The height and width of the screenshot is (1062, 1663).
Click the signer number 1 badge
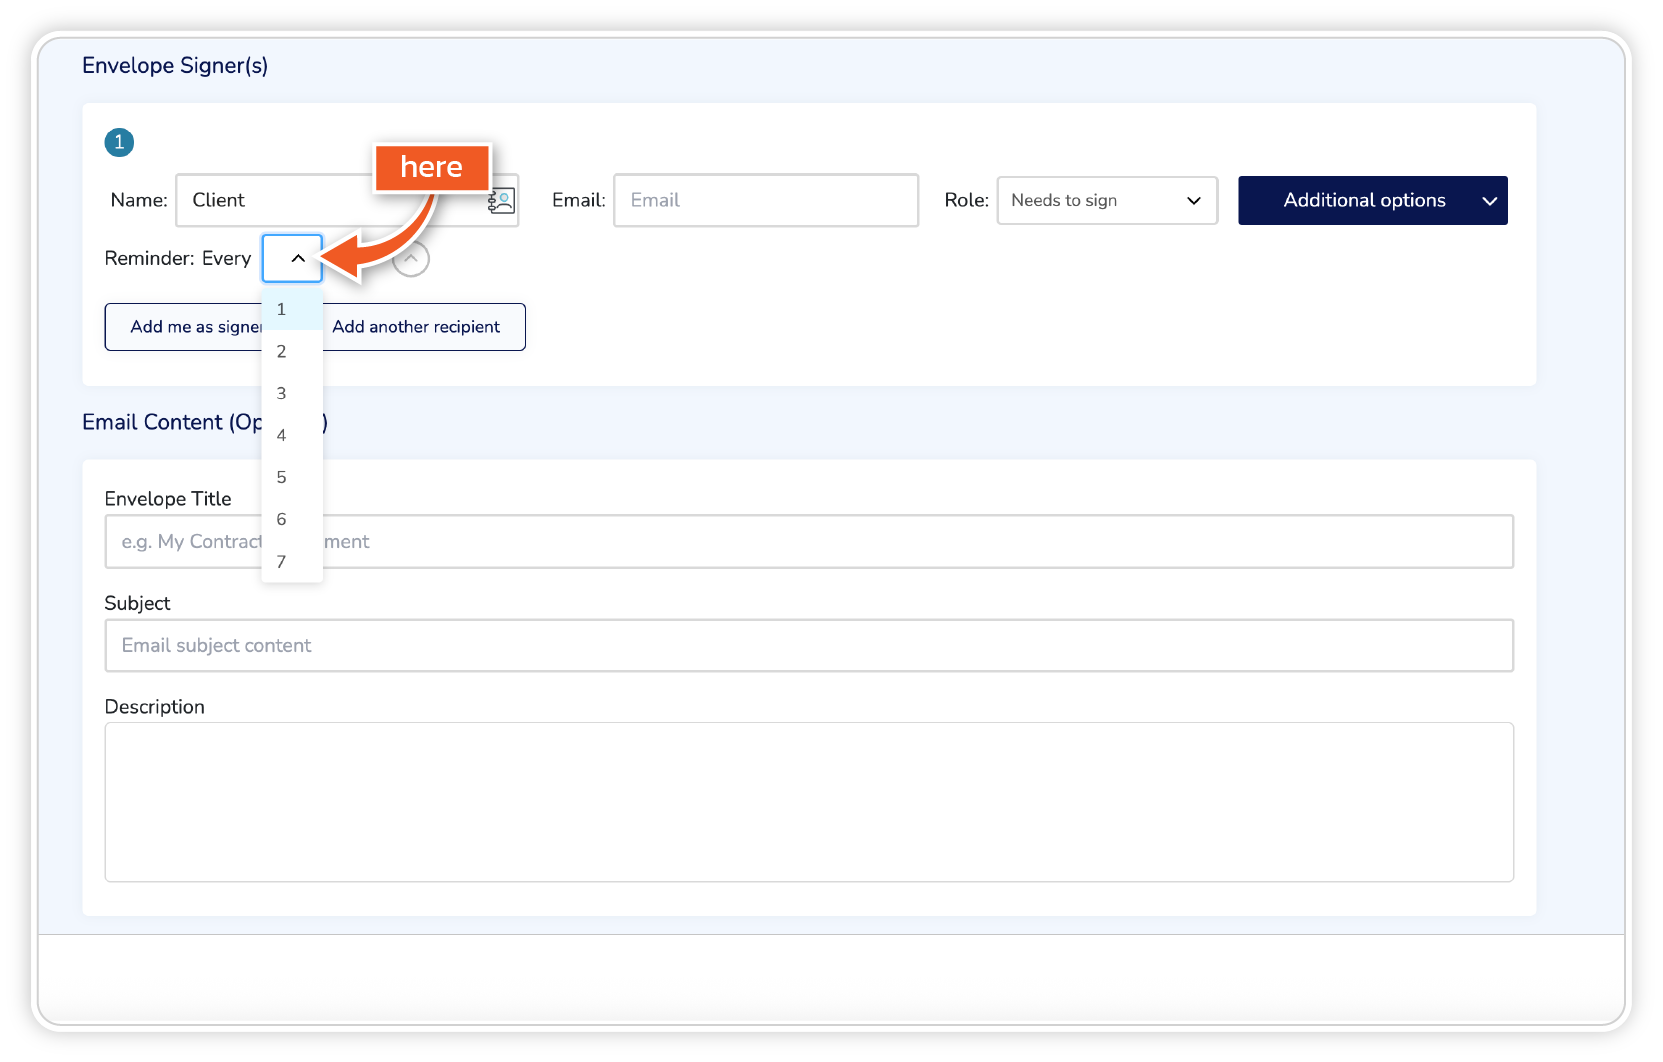[x=119, y=142]
